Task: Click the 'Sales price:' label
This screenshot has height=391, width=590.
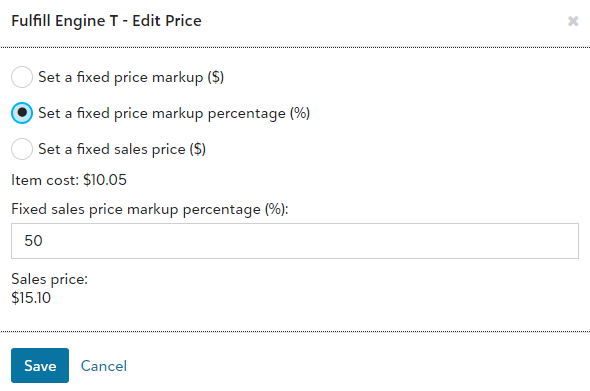Action: (x=49, y=279)
